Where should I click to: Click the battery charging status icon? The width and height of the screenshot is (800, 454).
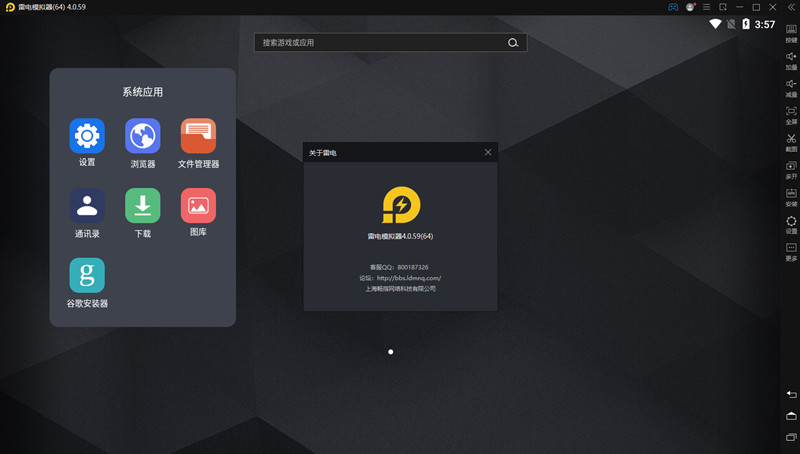(746, 24)
